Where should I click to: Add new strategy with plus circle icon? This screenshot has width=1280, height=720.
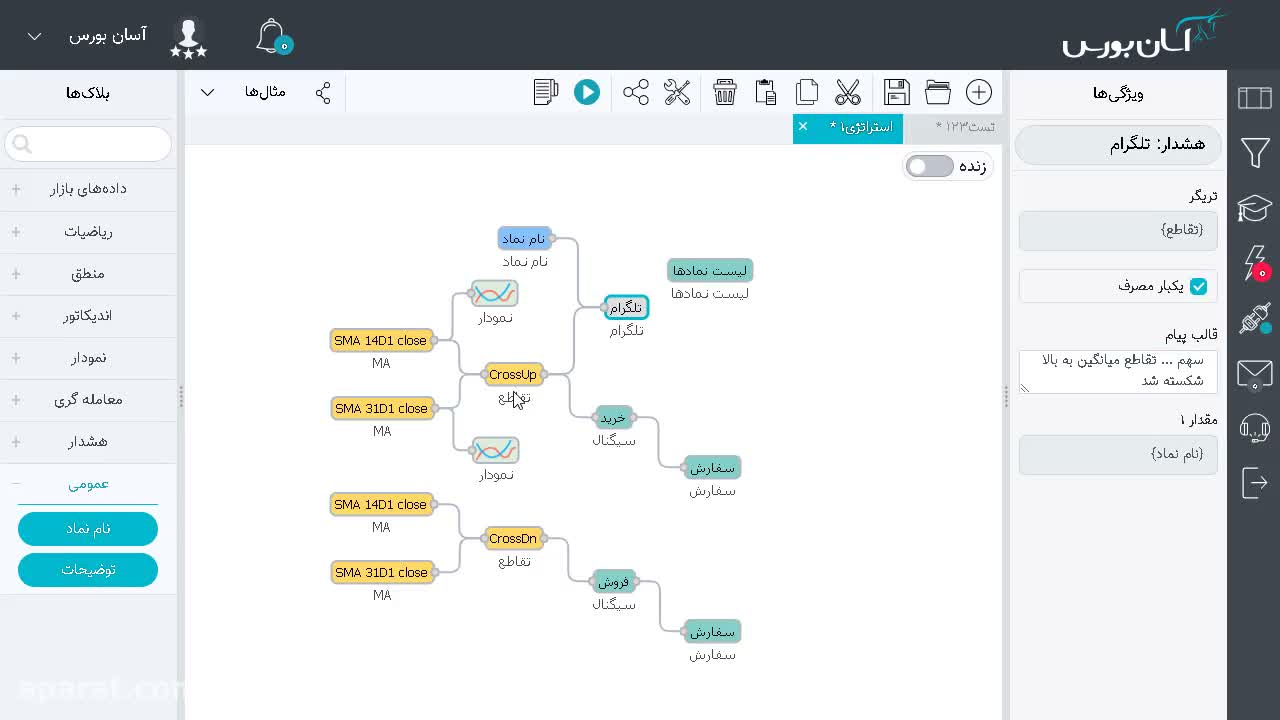979,92
